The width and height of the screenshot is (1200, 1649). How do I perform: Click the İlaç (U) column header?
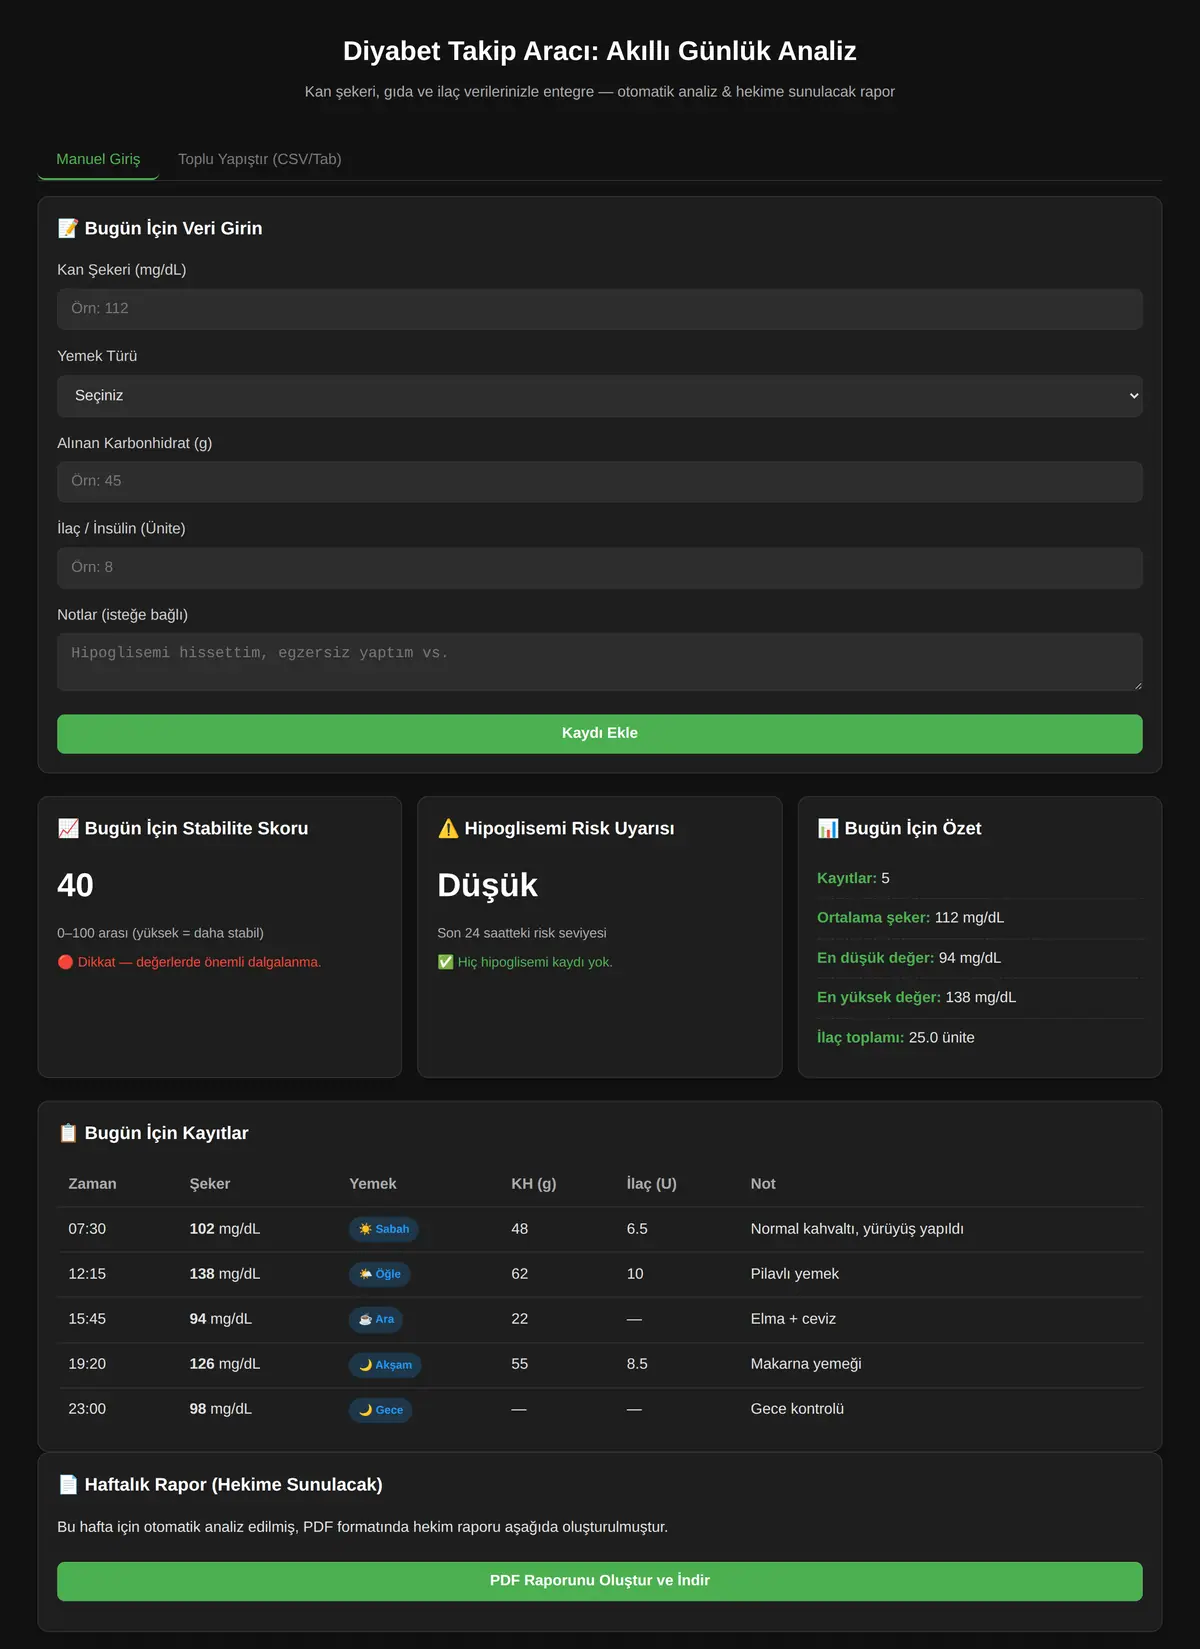652,1184
